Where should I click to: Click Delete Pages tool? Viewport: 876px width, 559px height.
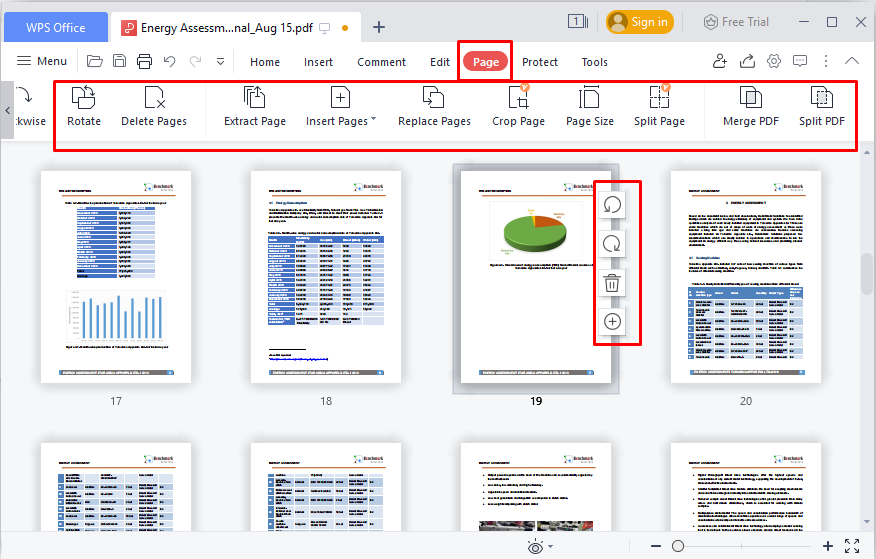point(154,107)
